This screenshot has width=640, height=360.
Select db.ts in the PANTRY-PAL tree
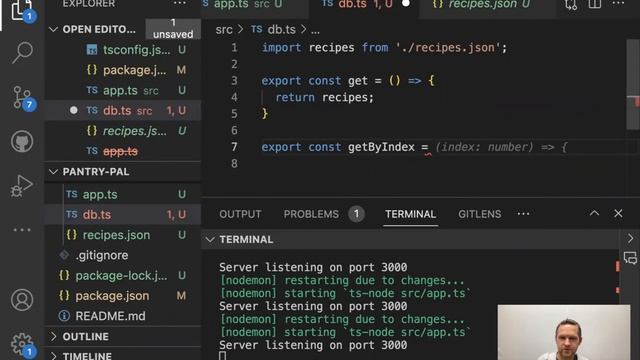tap(122, 215)
